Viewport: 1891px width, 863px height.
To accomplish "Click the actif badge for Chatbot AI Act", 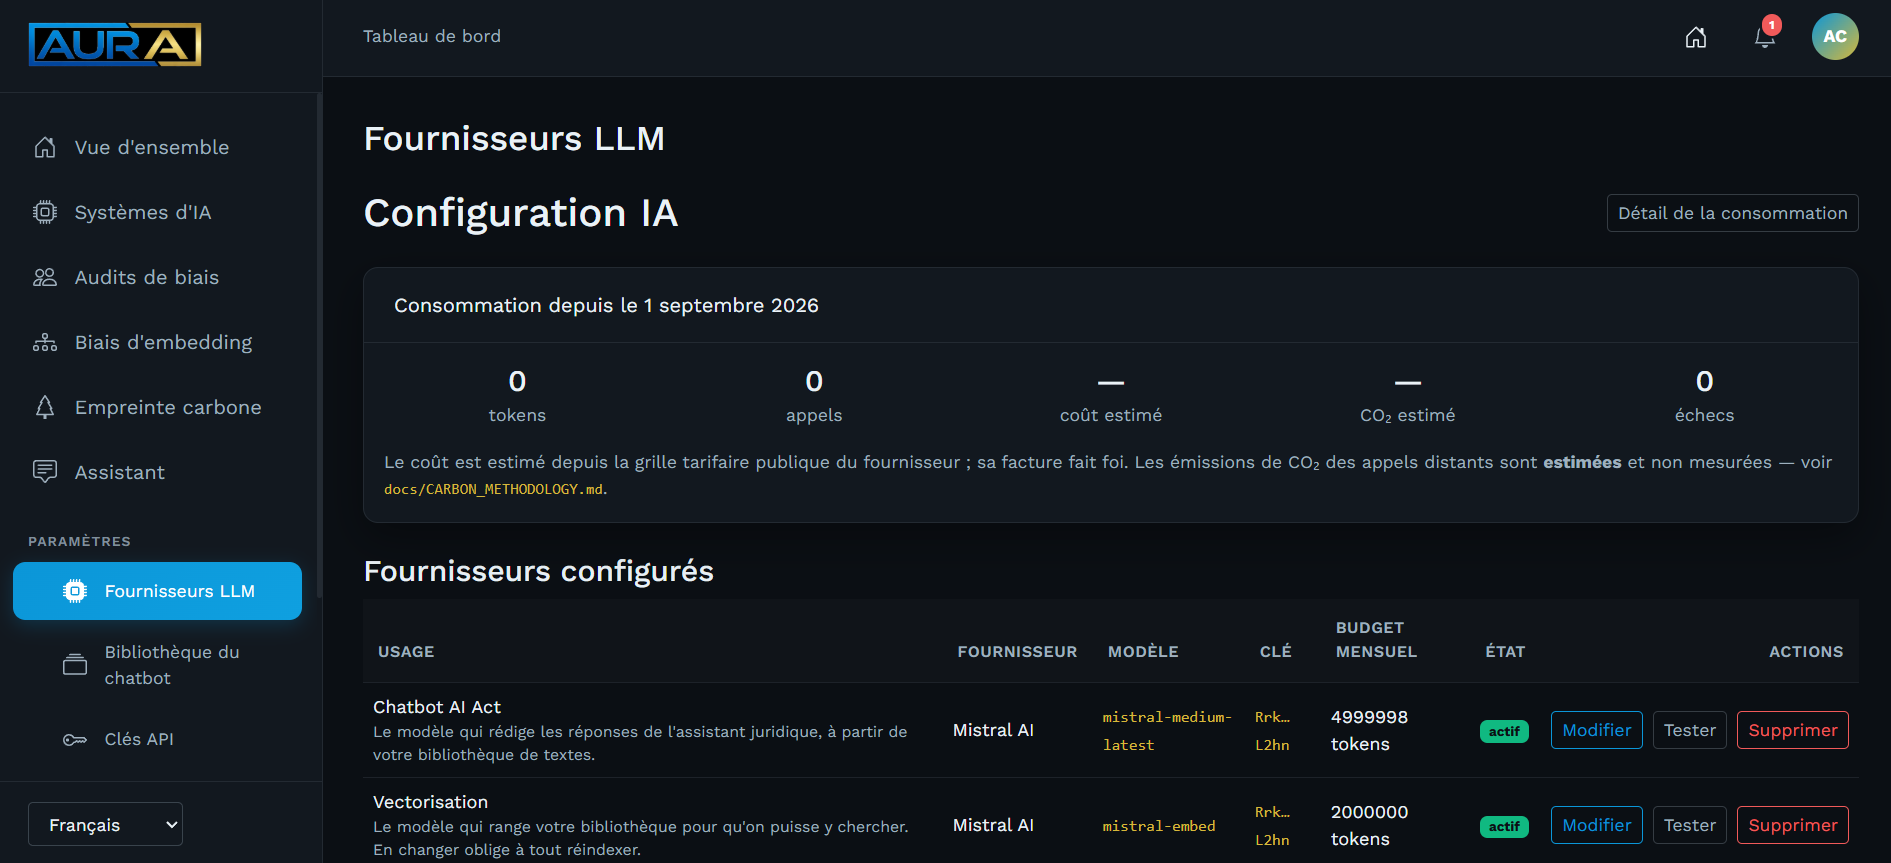I will [x=1504, y=731].
